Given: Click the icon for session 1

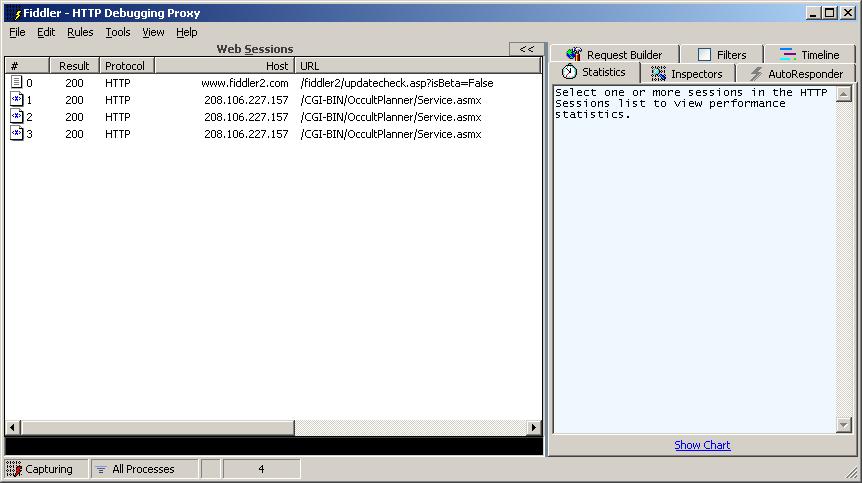Looking at the screenshot, I should [x=16, y=100].
